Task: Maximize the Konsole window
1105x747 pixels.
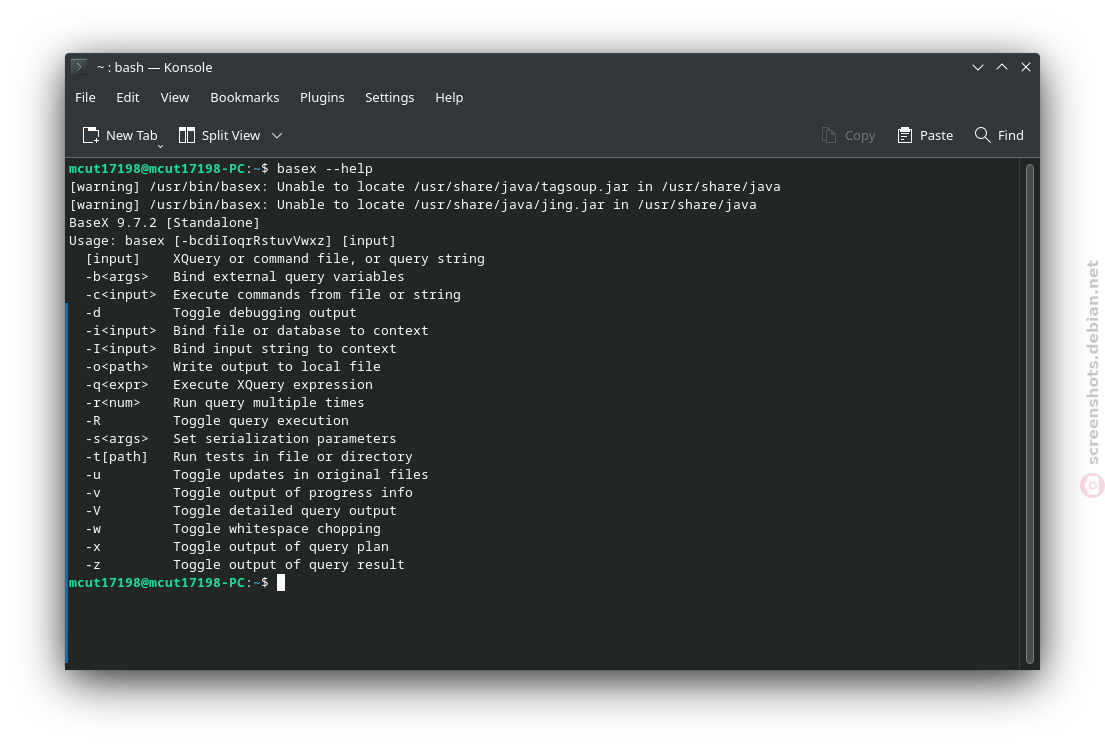Action: pos(1002,67)
